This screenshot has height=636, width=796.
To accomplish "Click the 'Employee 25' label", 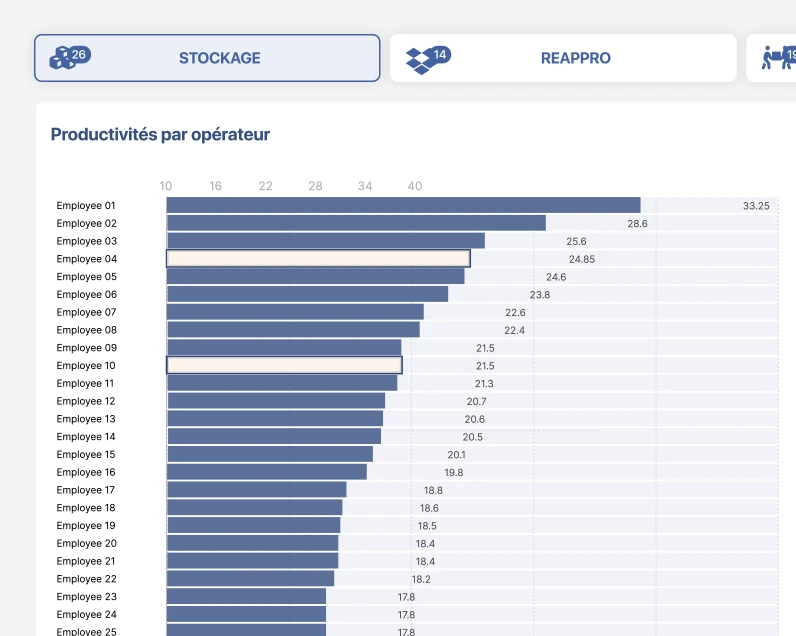I will (86, 631).
